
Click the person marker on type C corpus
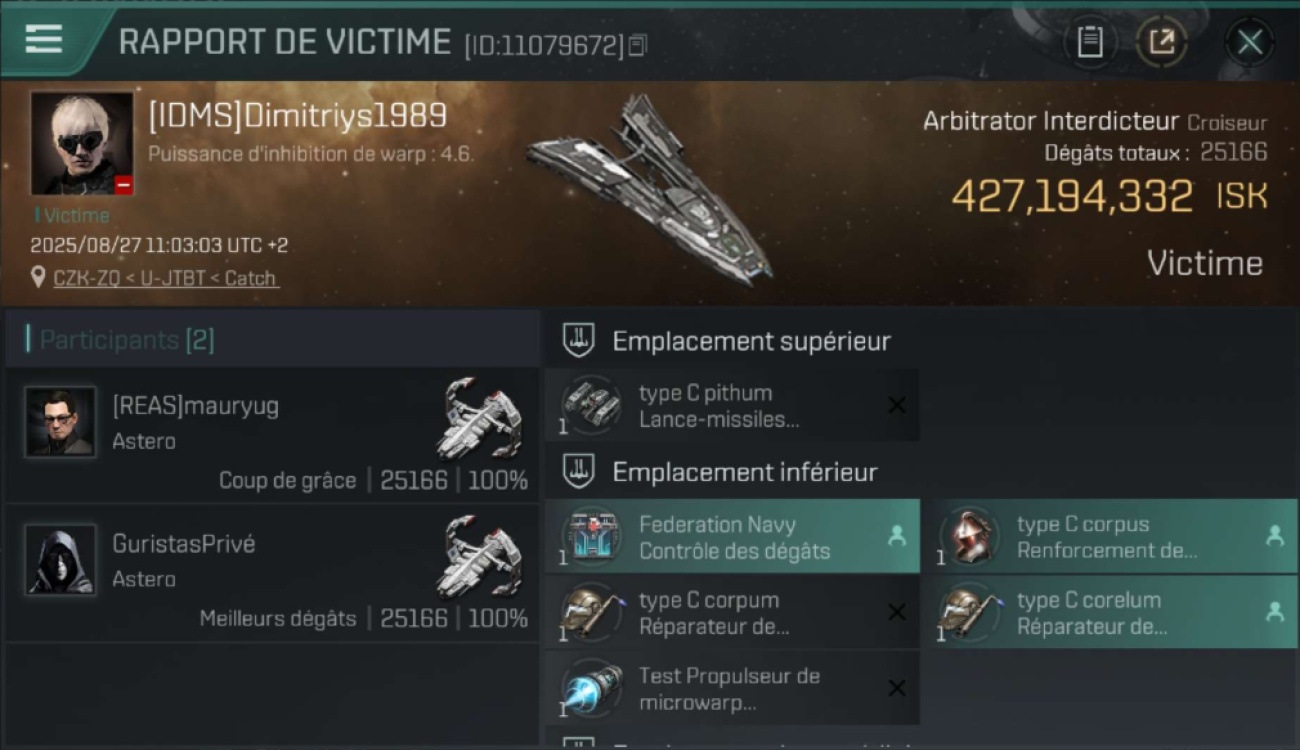click(x=1274, y=536)
